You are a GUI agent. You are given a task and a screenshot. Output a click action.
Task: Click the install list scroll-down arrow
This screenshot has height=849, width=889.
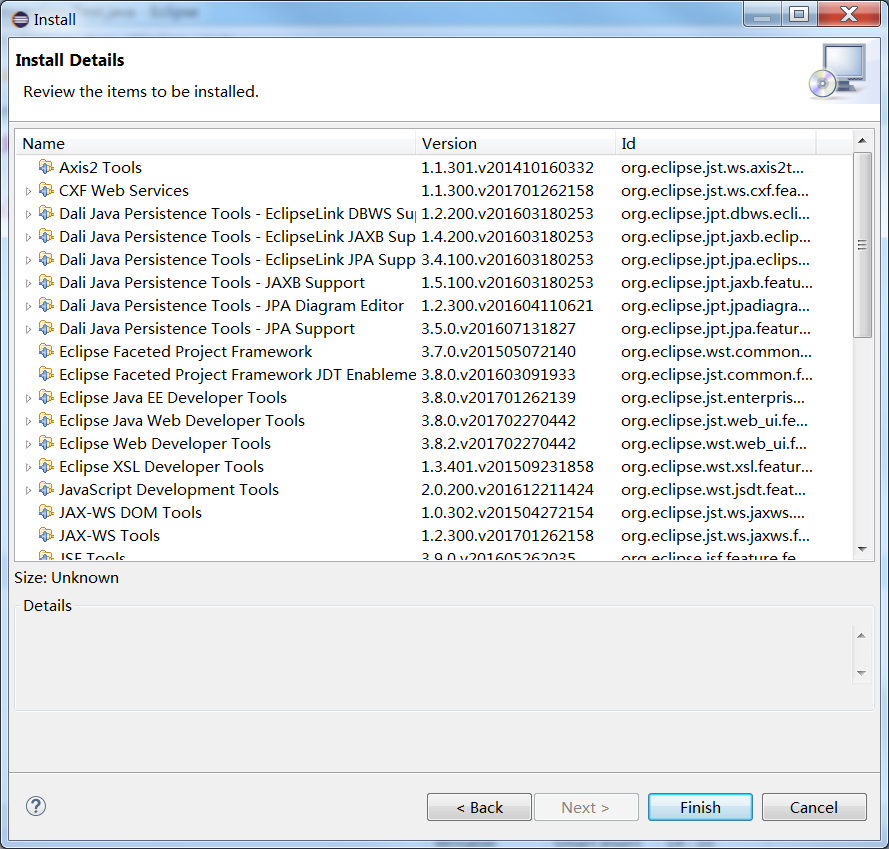click(x=862, y=549)
